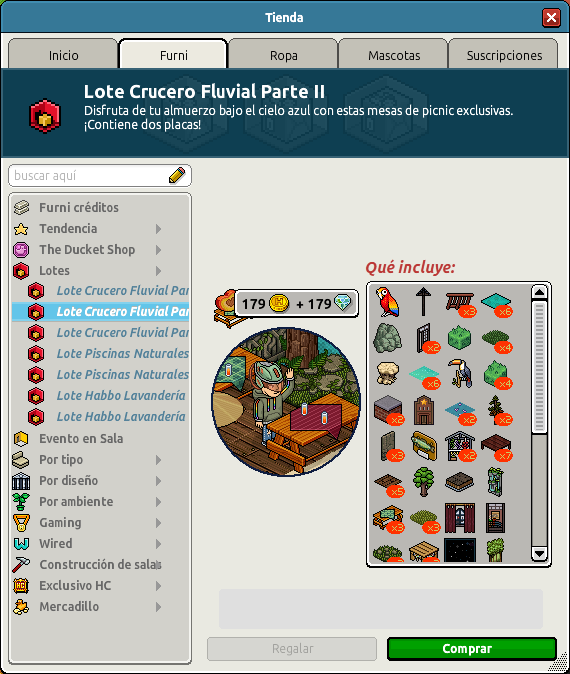Viewport: 570px width, 674px height.
Task: Click the pencil icon in search box
Action: [x=177, y=175]
